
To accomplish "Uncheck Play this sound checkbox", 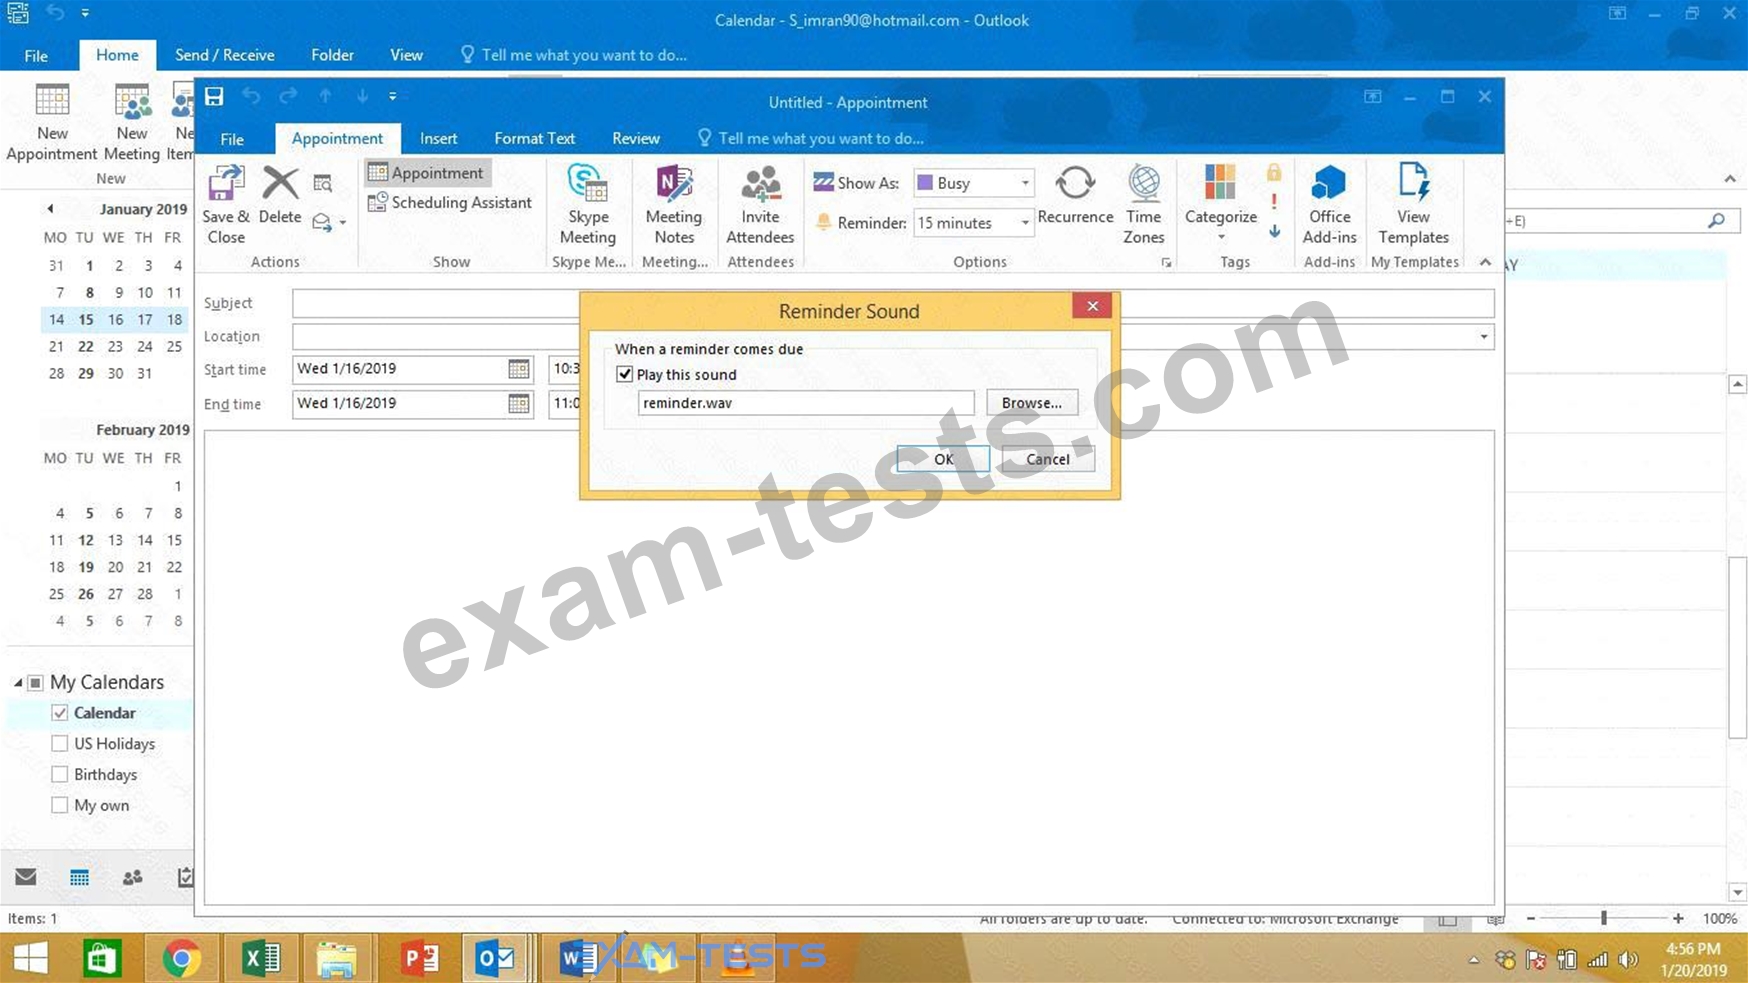I will [x=625, y=374].
